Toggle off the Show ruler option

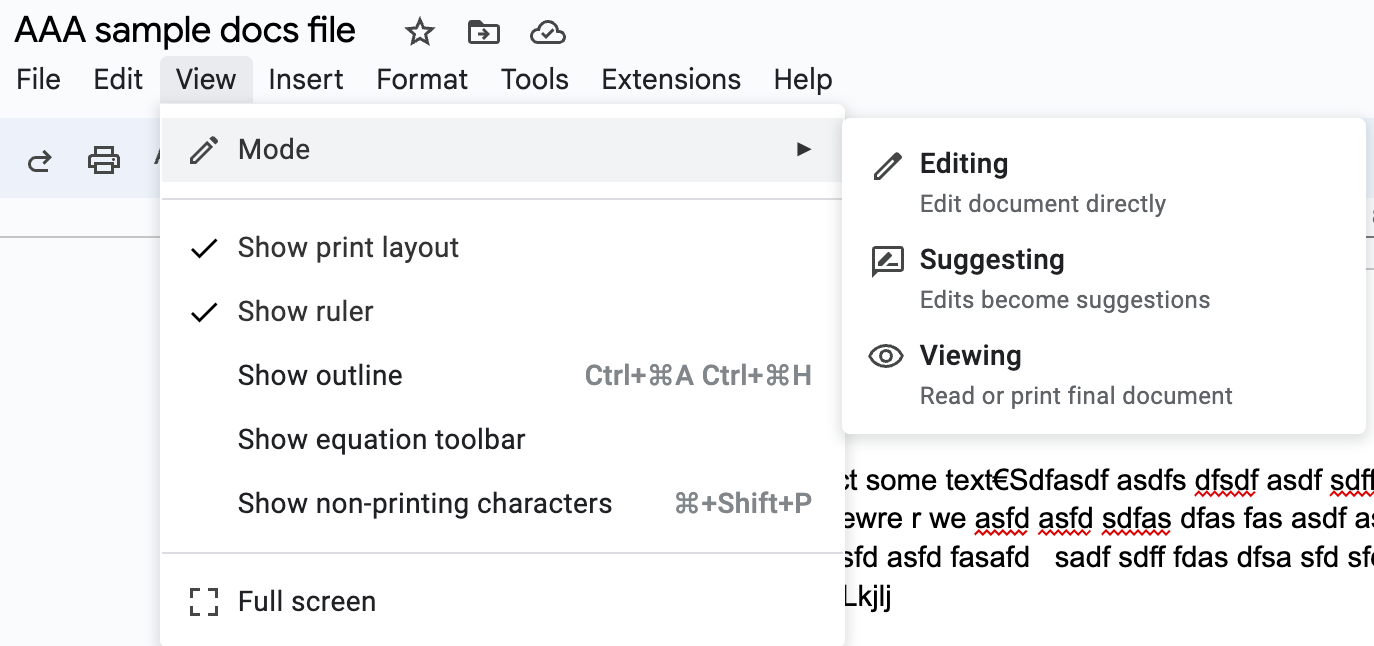tap(305, 312)
